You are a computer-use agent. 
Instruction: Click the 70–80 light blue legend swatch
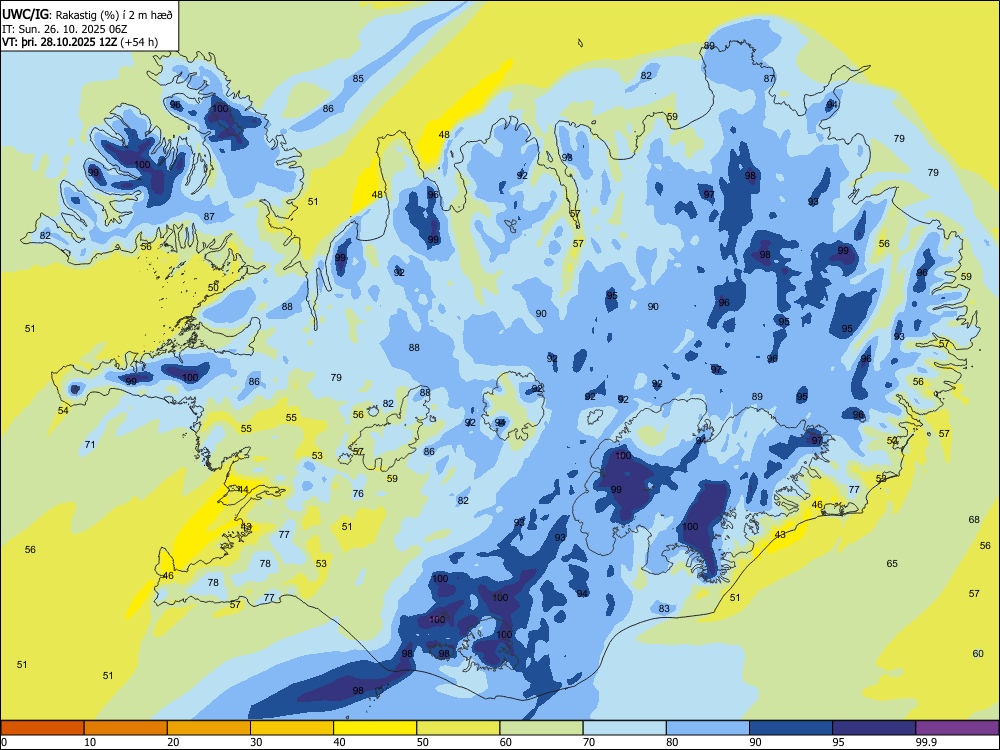624,728
